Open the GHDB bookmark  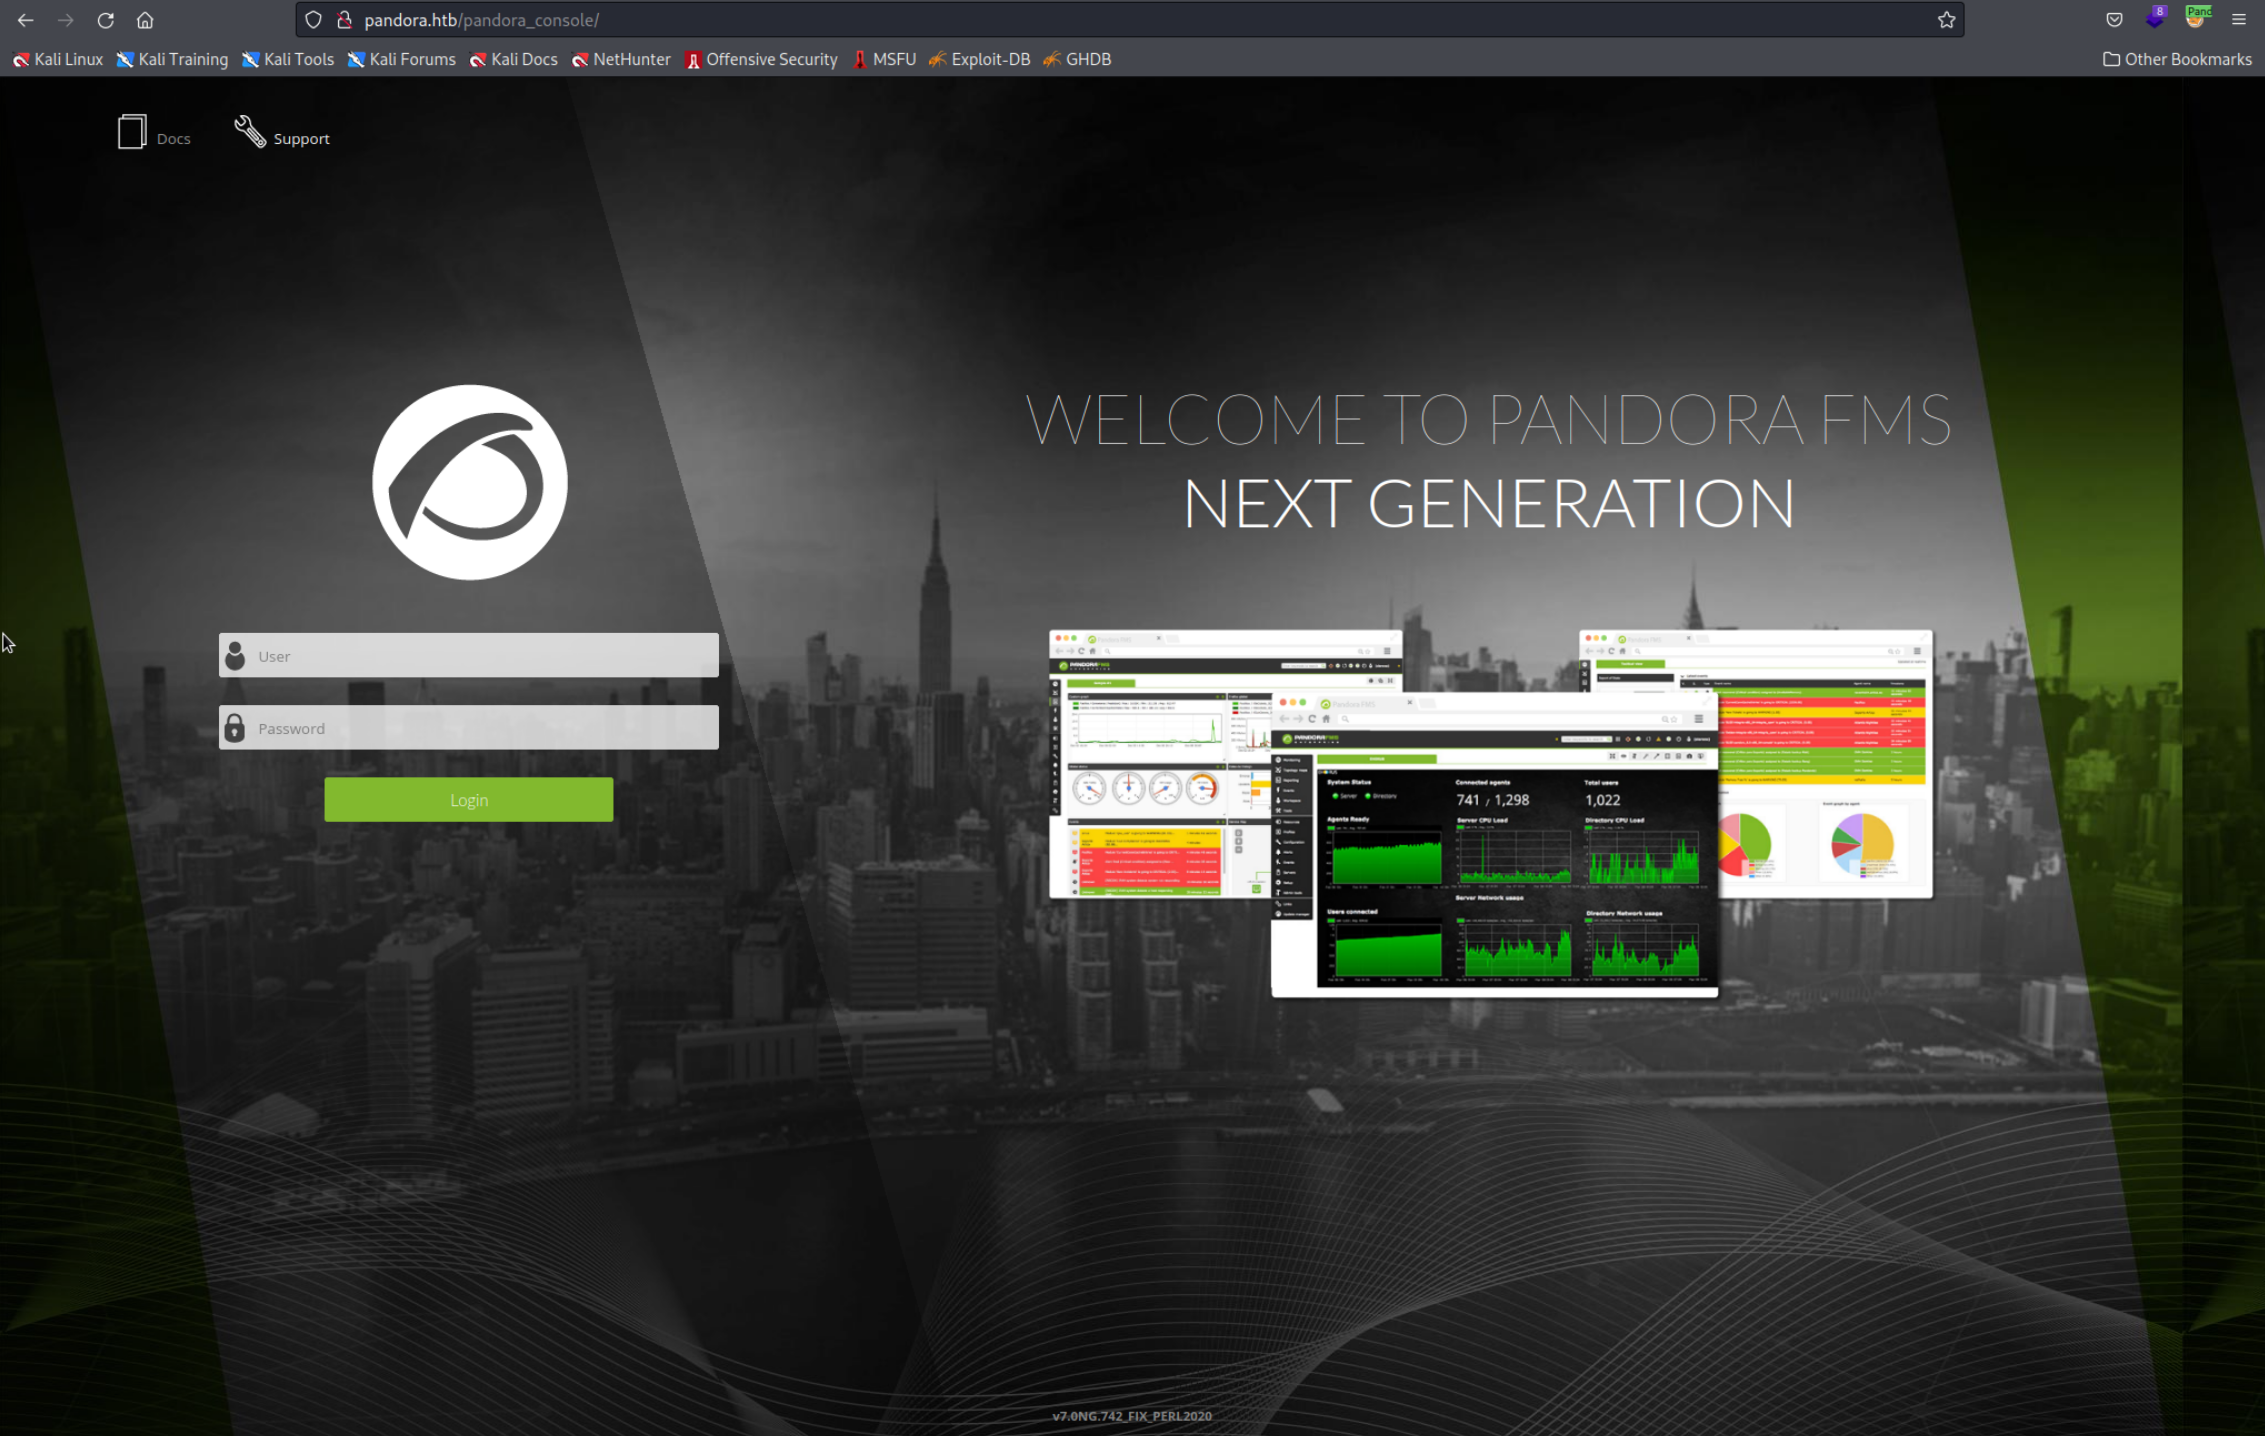coord(1077,59)
